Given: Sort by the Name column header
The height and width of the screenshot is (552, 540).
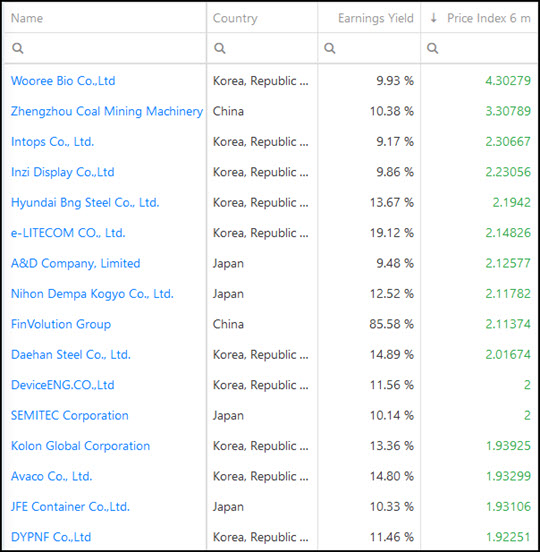Looking at the screenshot, I should coord(27,18).
